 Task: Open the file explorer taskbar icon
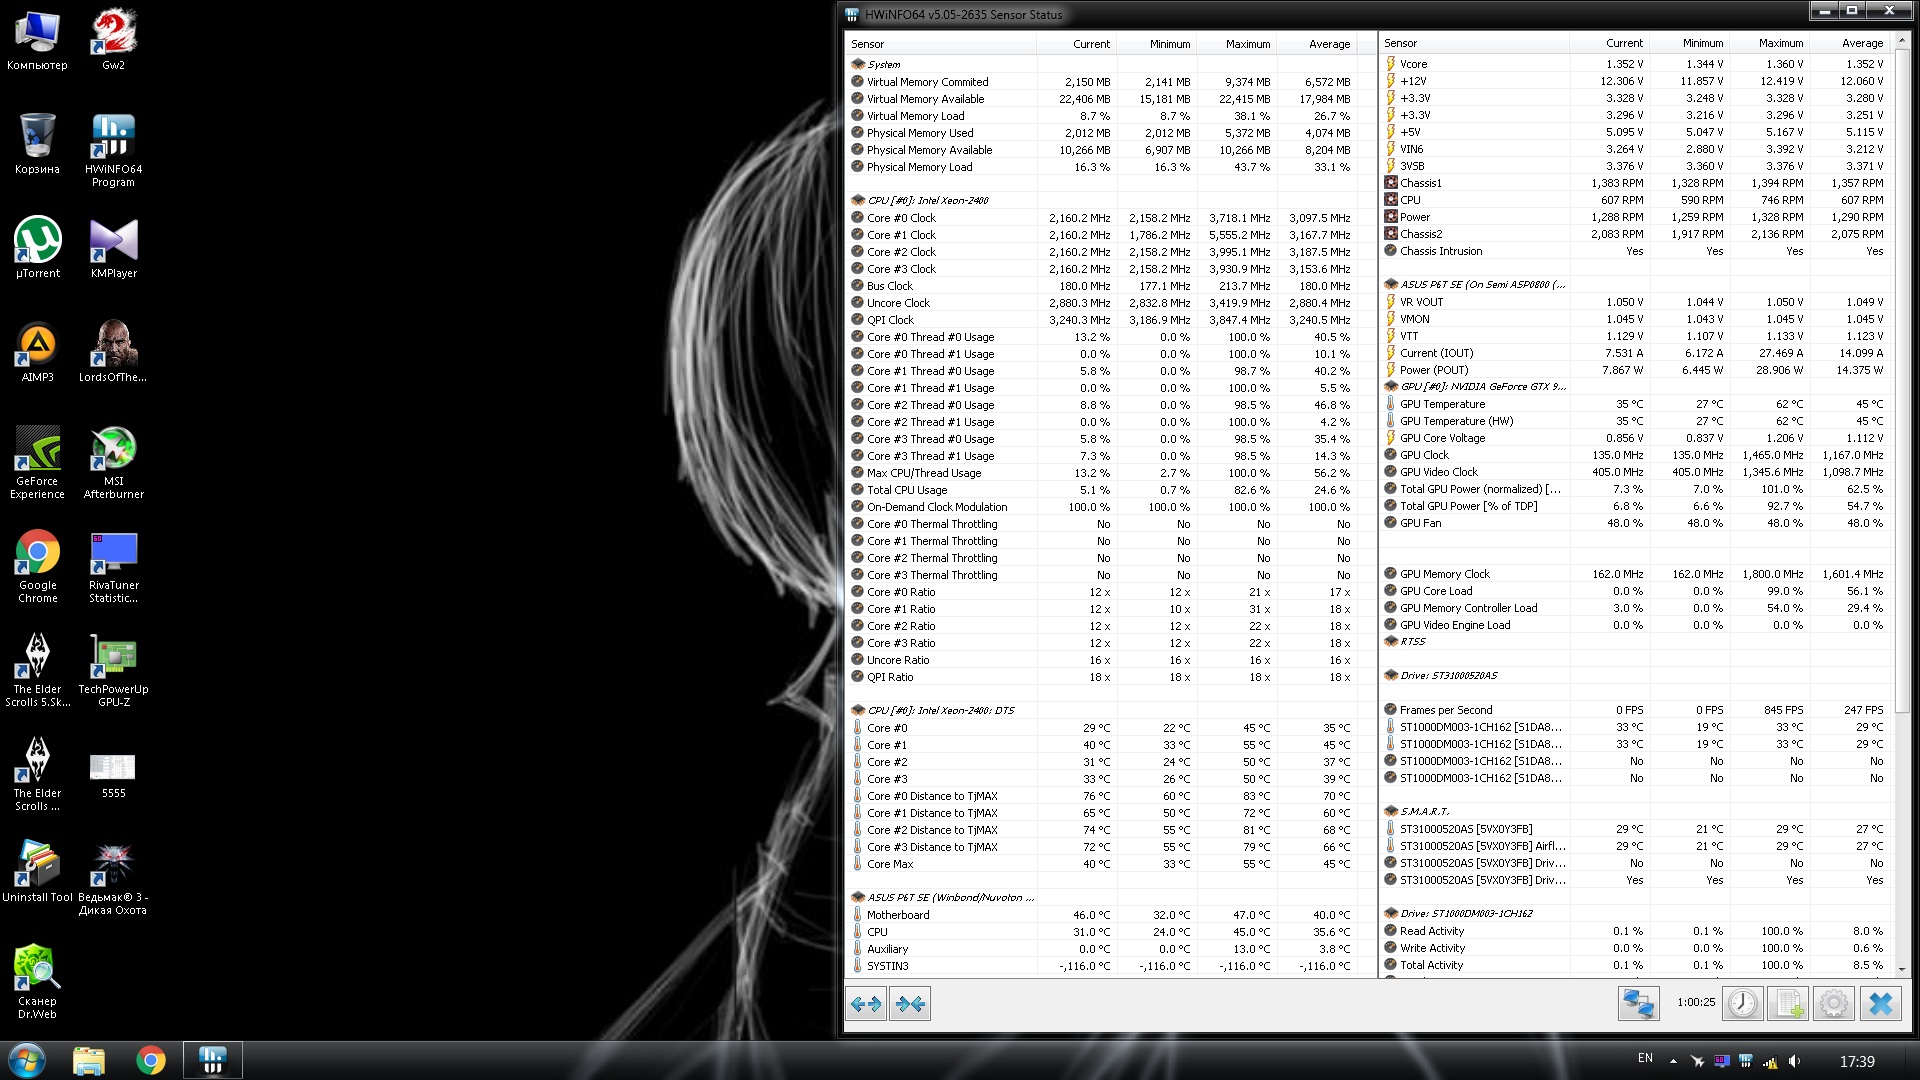[88, 1060]
